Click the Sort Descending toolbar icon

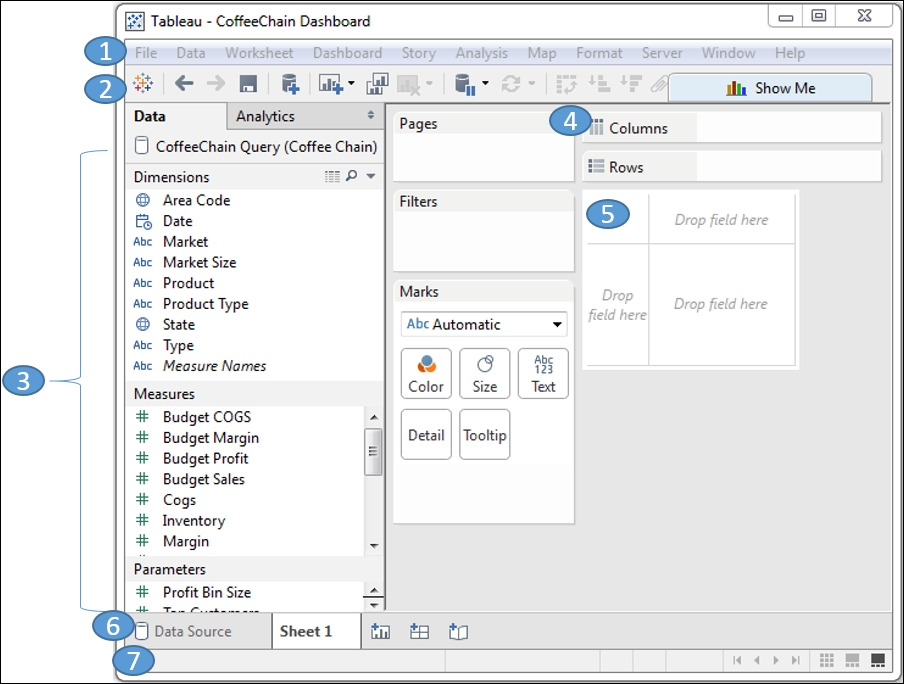(631, 84)
